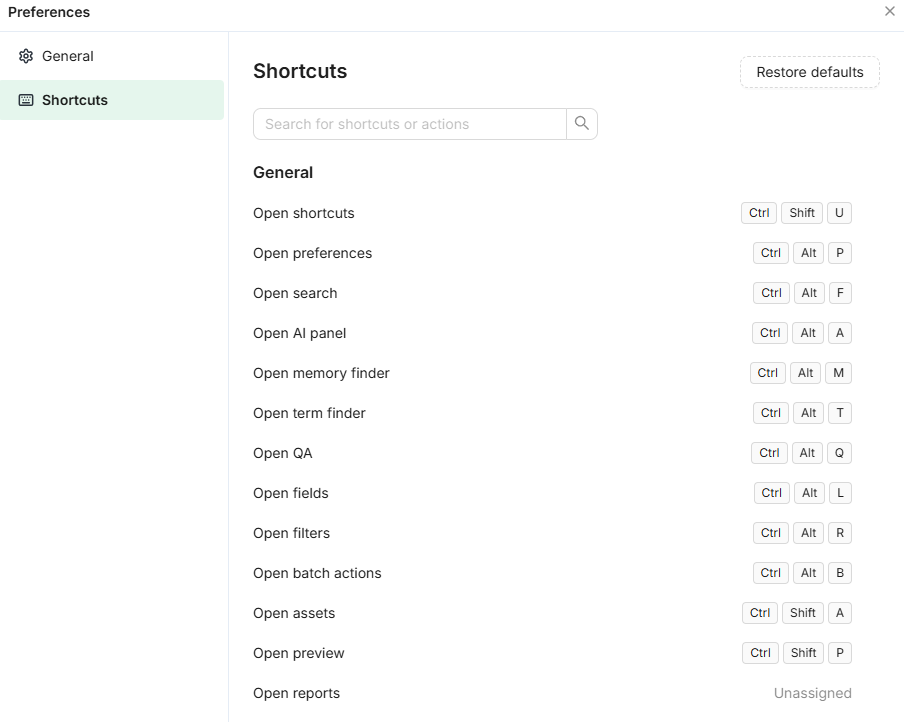This screenshot has height=722, width=904.
Task: Click the keyboard icon beside Shortcuts
Action: pos(26,100)
